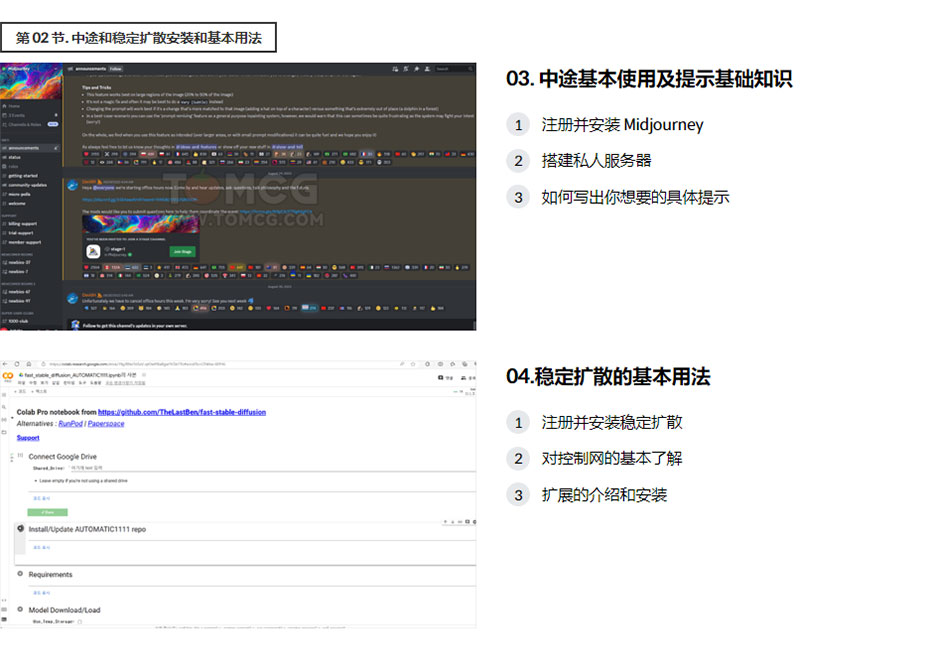This screenshot has height=652, width=930.
Task: Click the text "注册并安装 Midjourney"
Action: pos(622,125)
